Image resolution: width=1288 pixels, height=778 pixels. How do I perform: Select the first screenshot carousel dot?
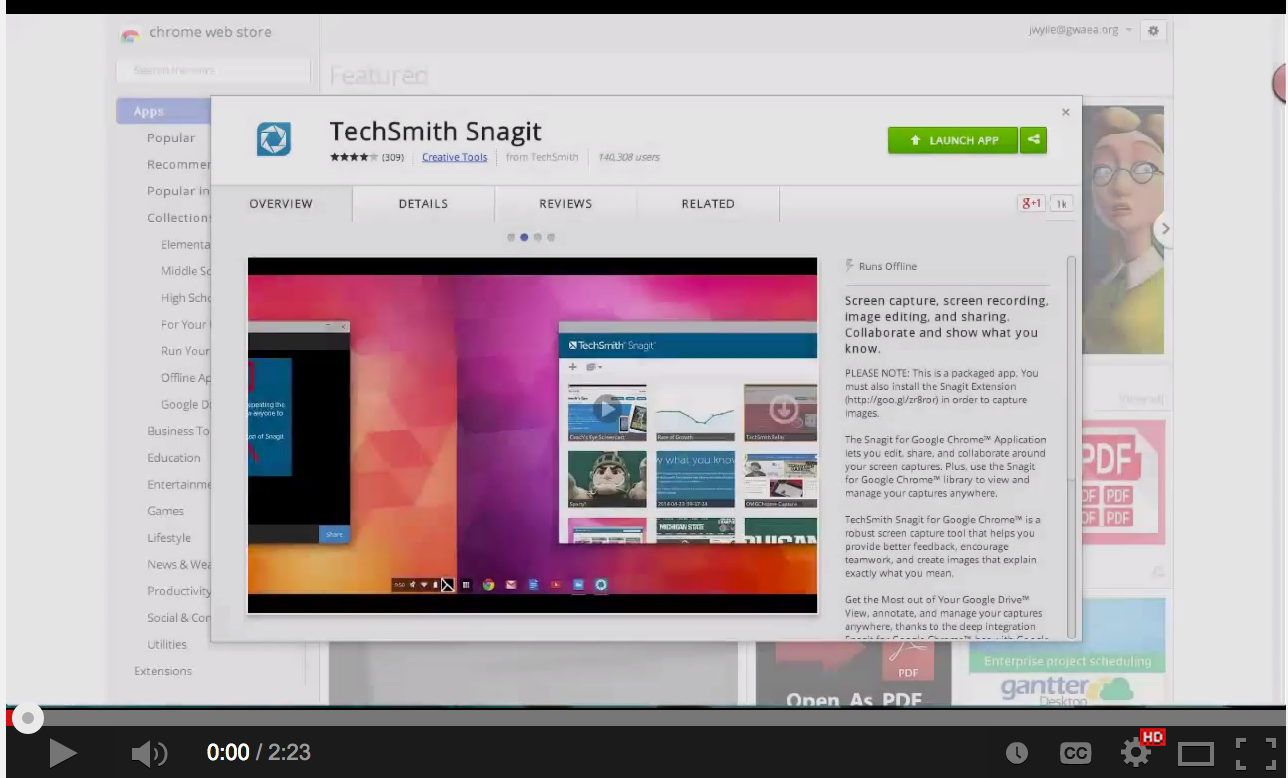(511, 238)
